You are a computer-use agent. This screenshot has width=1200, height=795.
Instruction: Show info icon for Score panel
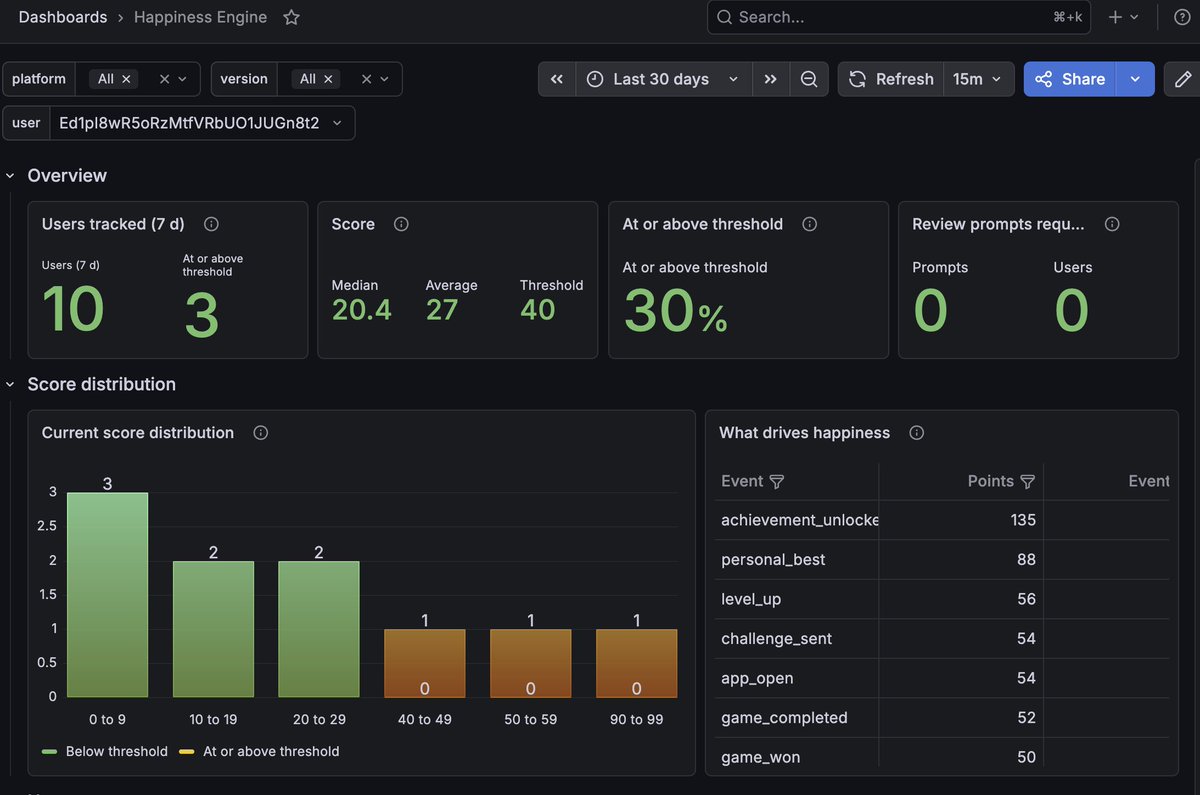click(401, 224)
